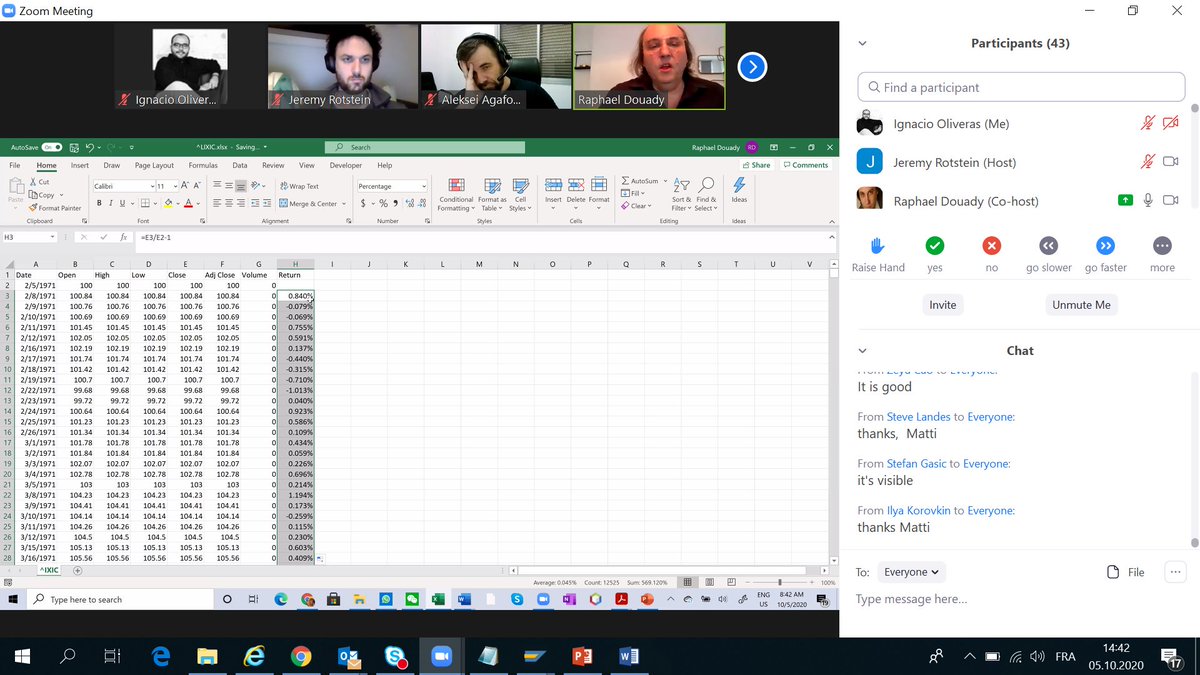Toggle Wrap Text in Alignment group
Image resolution: width=1200 pixels, height=675 pixels.
click(x=299, y=186)
